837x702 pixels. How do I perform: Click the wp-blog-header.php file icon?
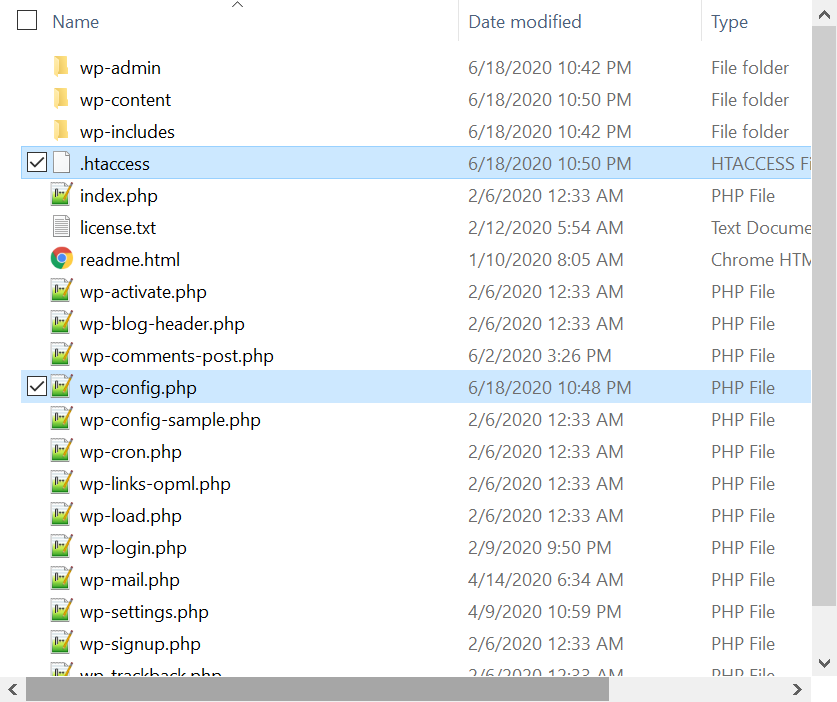click(61, 323)
